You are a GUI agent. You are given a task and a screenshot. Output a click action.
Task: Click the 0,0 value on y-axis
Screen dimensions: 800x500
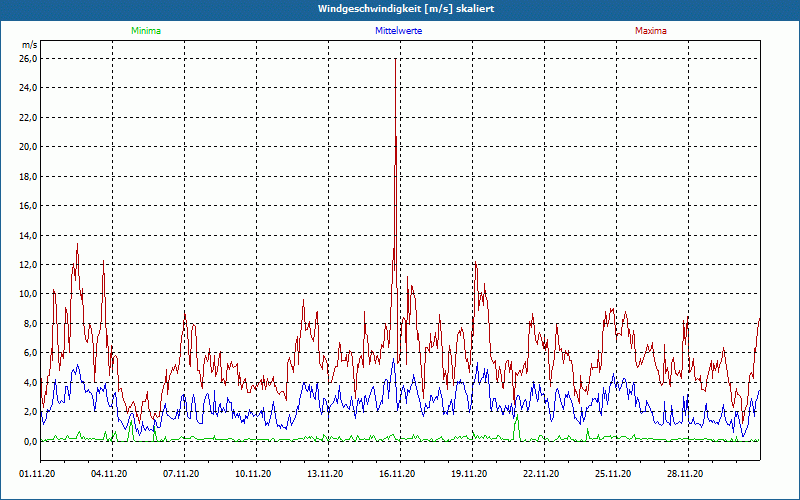point(30,441)
